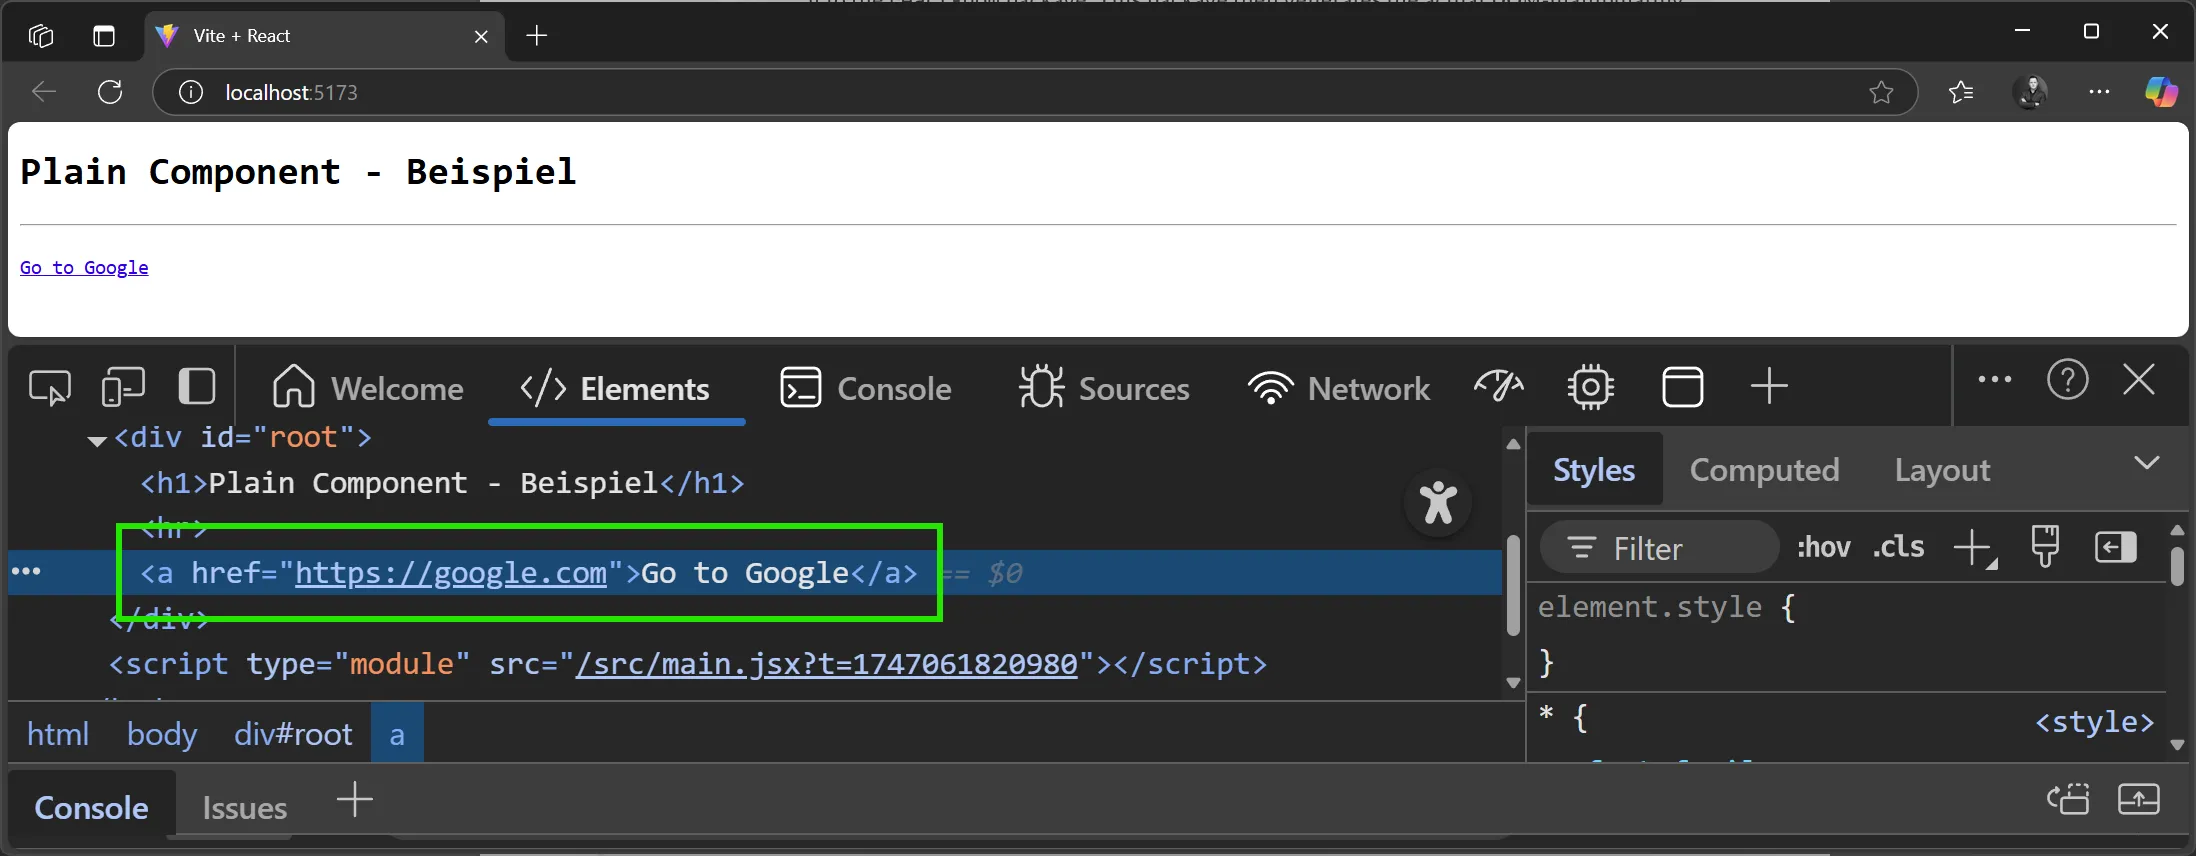Activate the inspect element picker tool
The width and height of the screenshot is (2196, 856).
50,387
